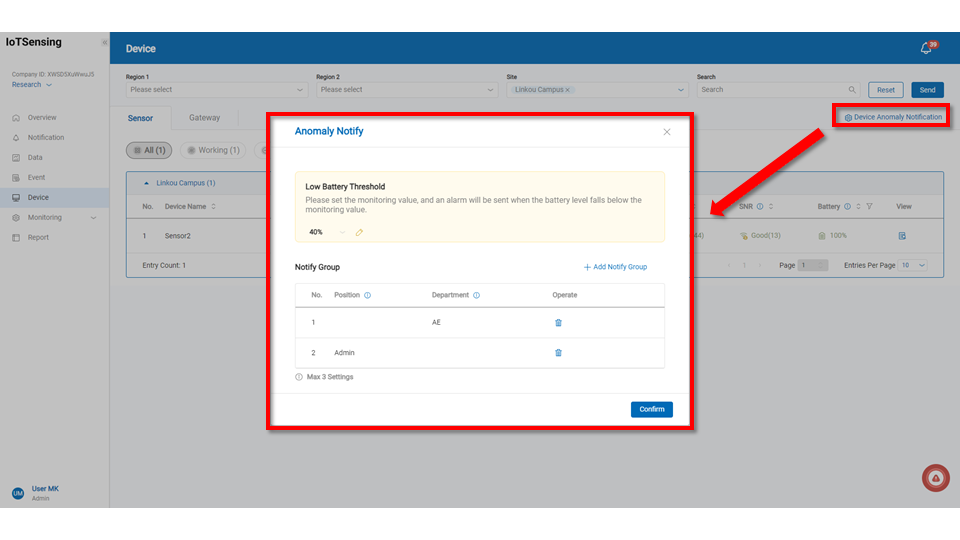
Task: Open Notification in the sidebar menu
Action: coord(45,138)
